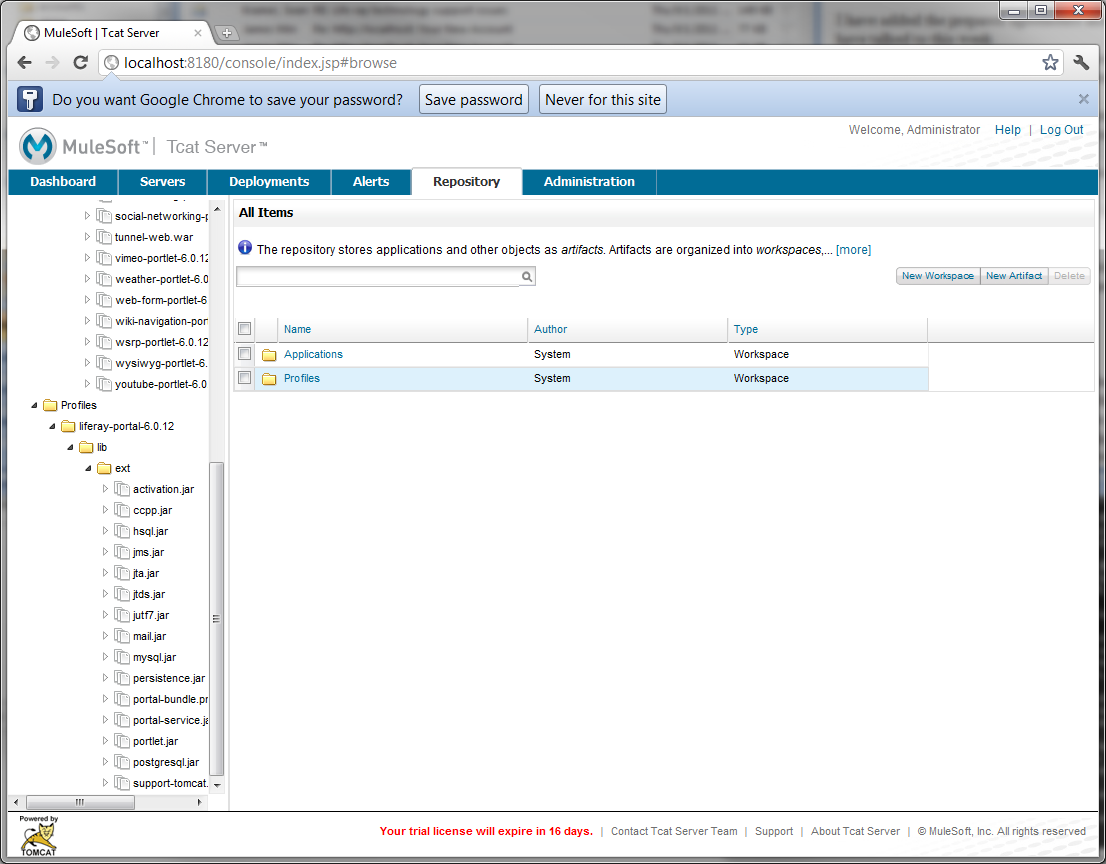Click the mysql.jar artifact icon
Image resolution: width=1106 pixels, height=864 pixels.
(122, 657)
